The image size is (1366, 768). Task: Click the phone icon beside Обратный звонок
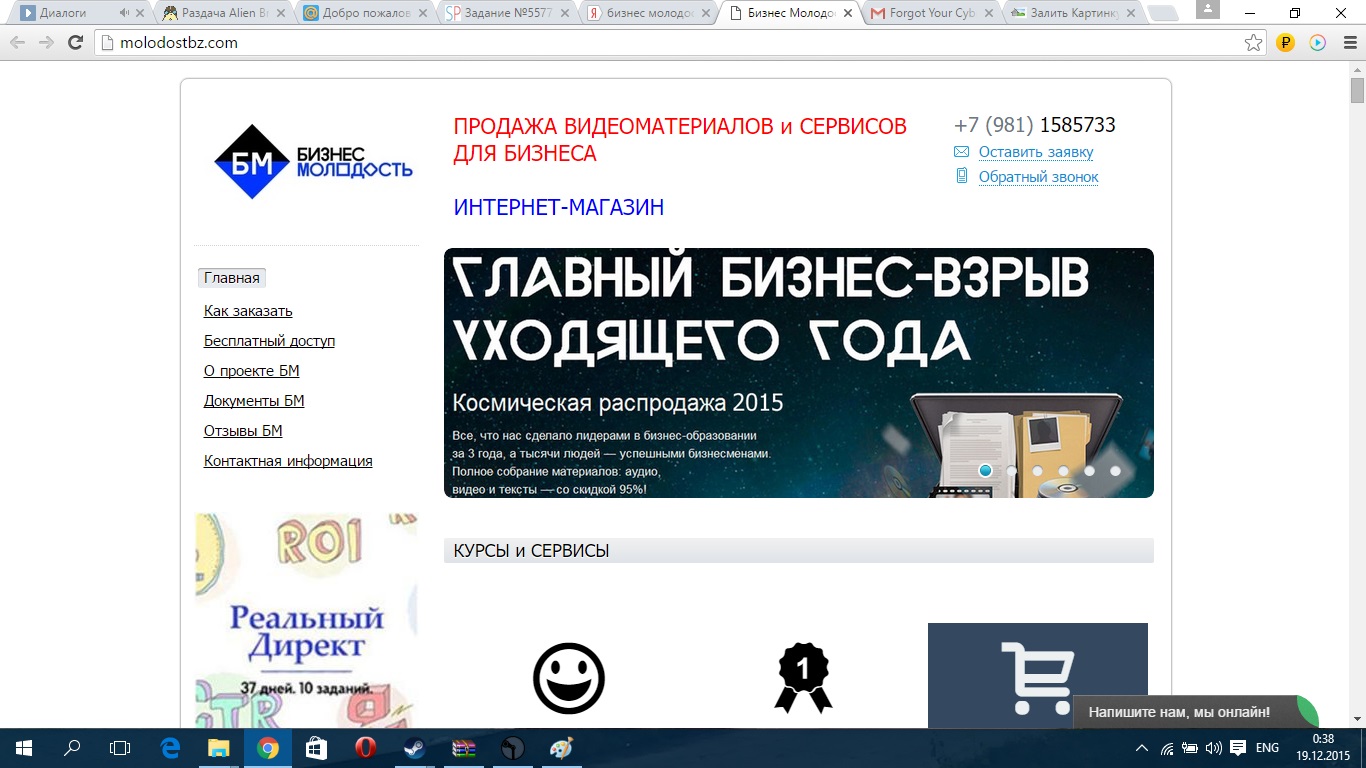click(962, 176)
